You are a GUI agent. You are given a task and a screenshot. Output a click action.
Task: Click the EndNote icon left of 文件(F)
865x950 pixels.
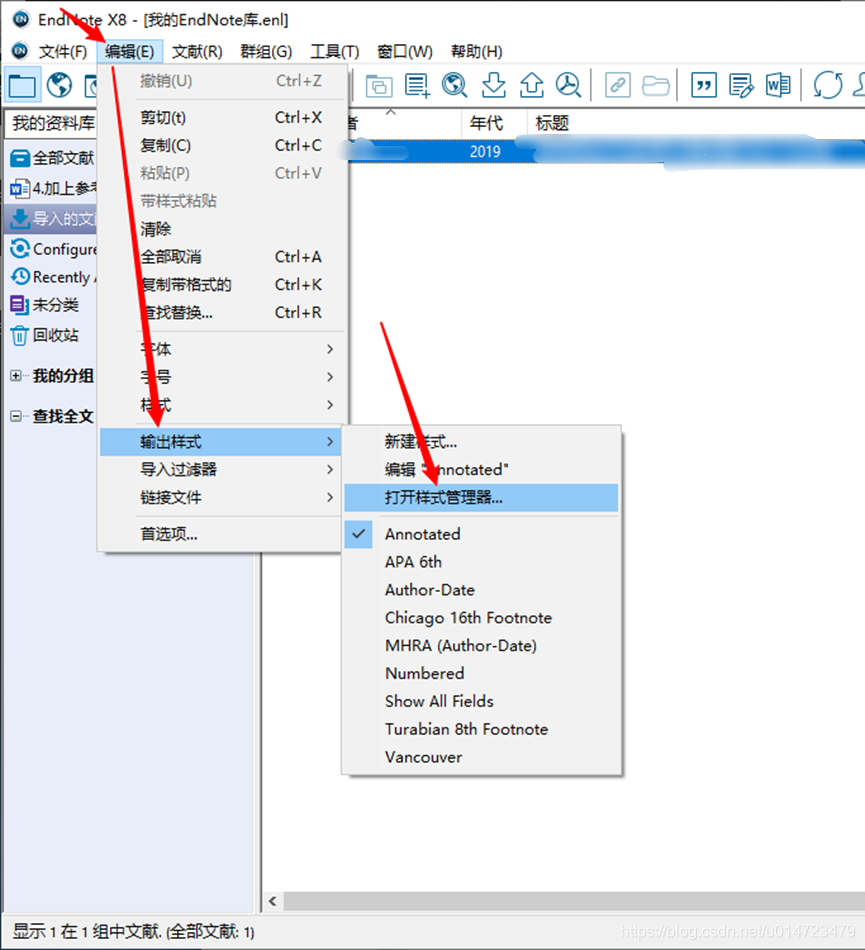pos(20,51)
